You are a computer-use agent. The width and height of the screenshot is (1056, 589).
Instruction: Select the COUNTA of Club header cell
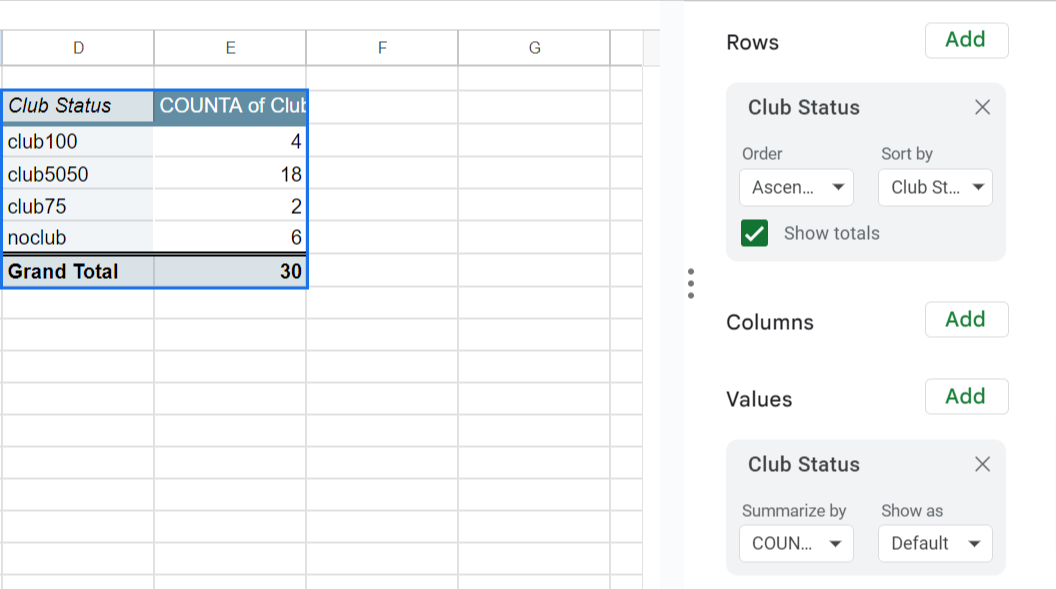pyautogui.click(x=230, y=106)
